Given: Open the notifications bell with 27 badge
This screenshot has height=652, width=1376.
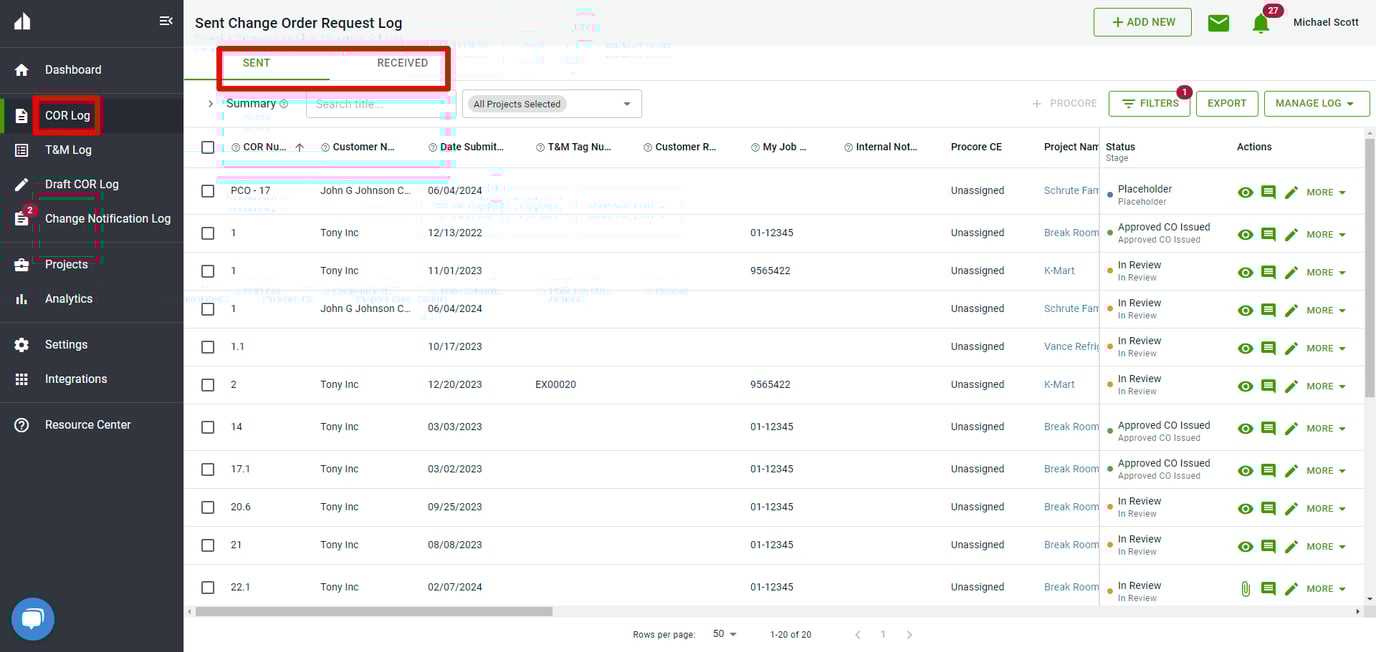Looking at the screenshot, I should point(1261,24).
